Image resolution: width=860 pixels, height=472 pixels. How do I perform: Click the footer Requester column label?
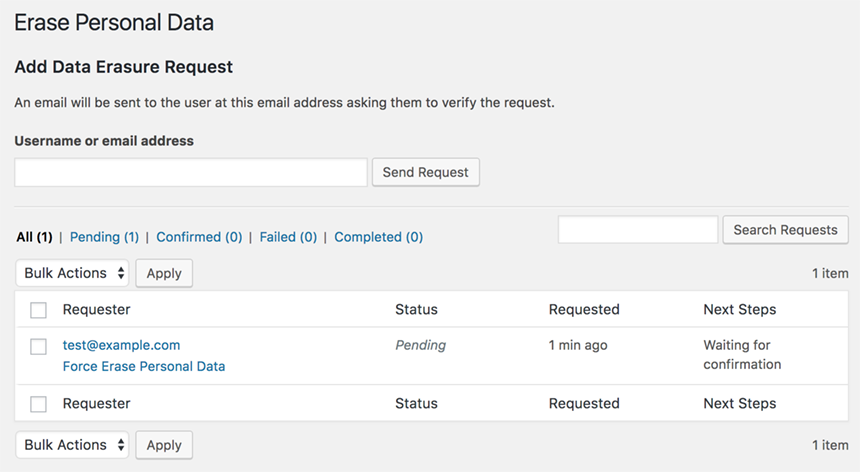(x=97, y=403)
